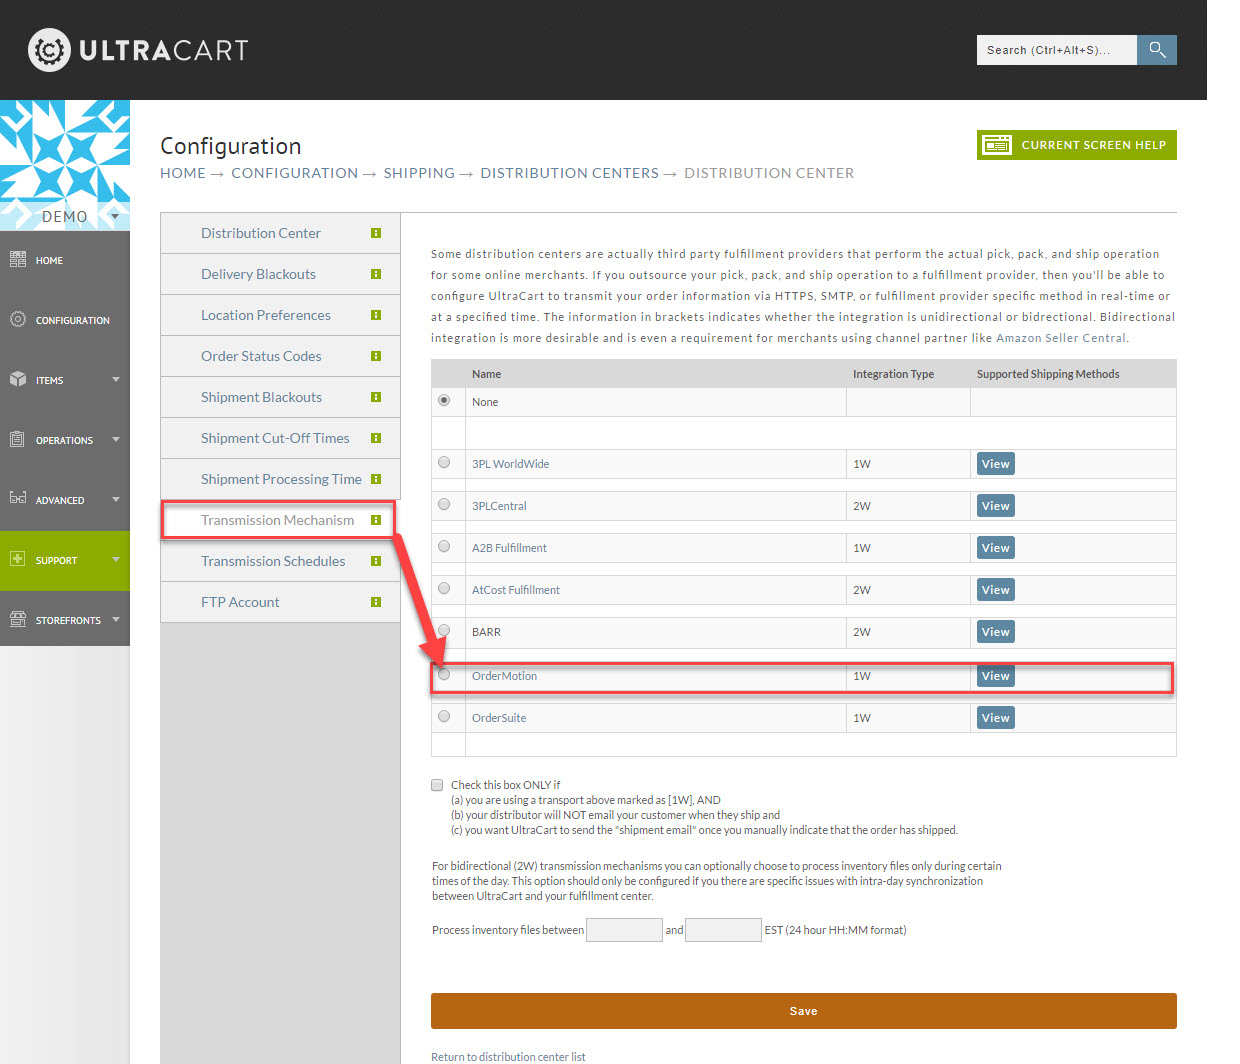Click the Configuration gear icon in sidebar
Image resolution: width=1240 pixels, height=1064 pixels.
click(x=18, y=319)
